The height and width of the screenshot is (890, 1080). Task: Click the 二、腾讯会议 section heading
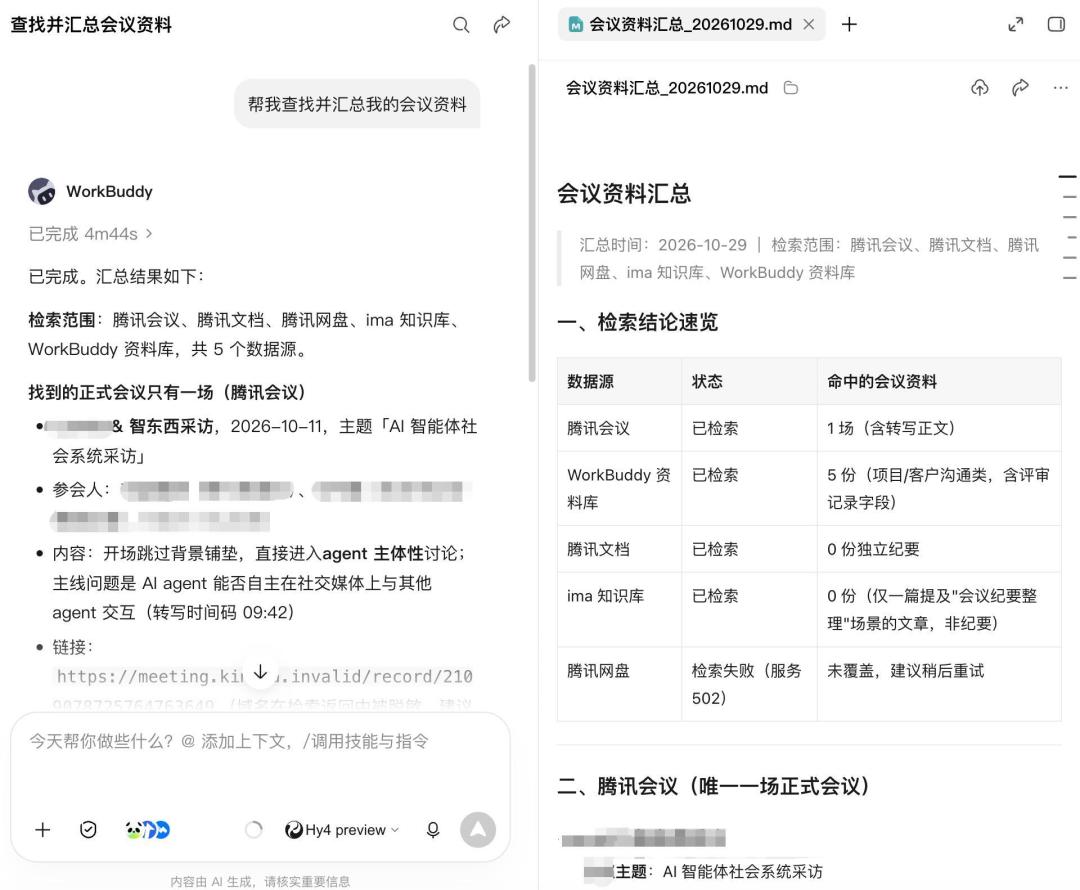[x=713, y=786]
